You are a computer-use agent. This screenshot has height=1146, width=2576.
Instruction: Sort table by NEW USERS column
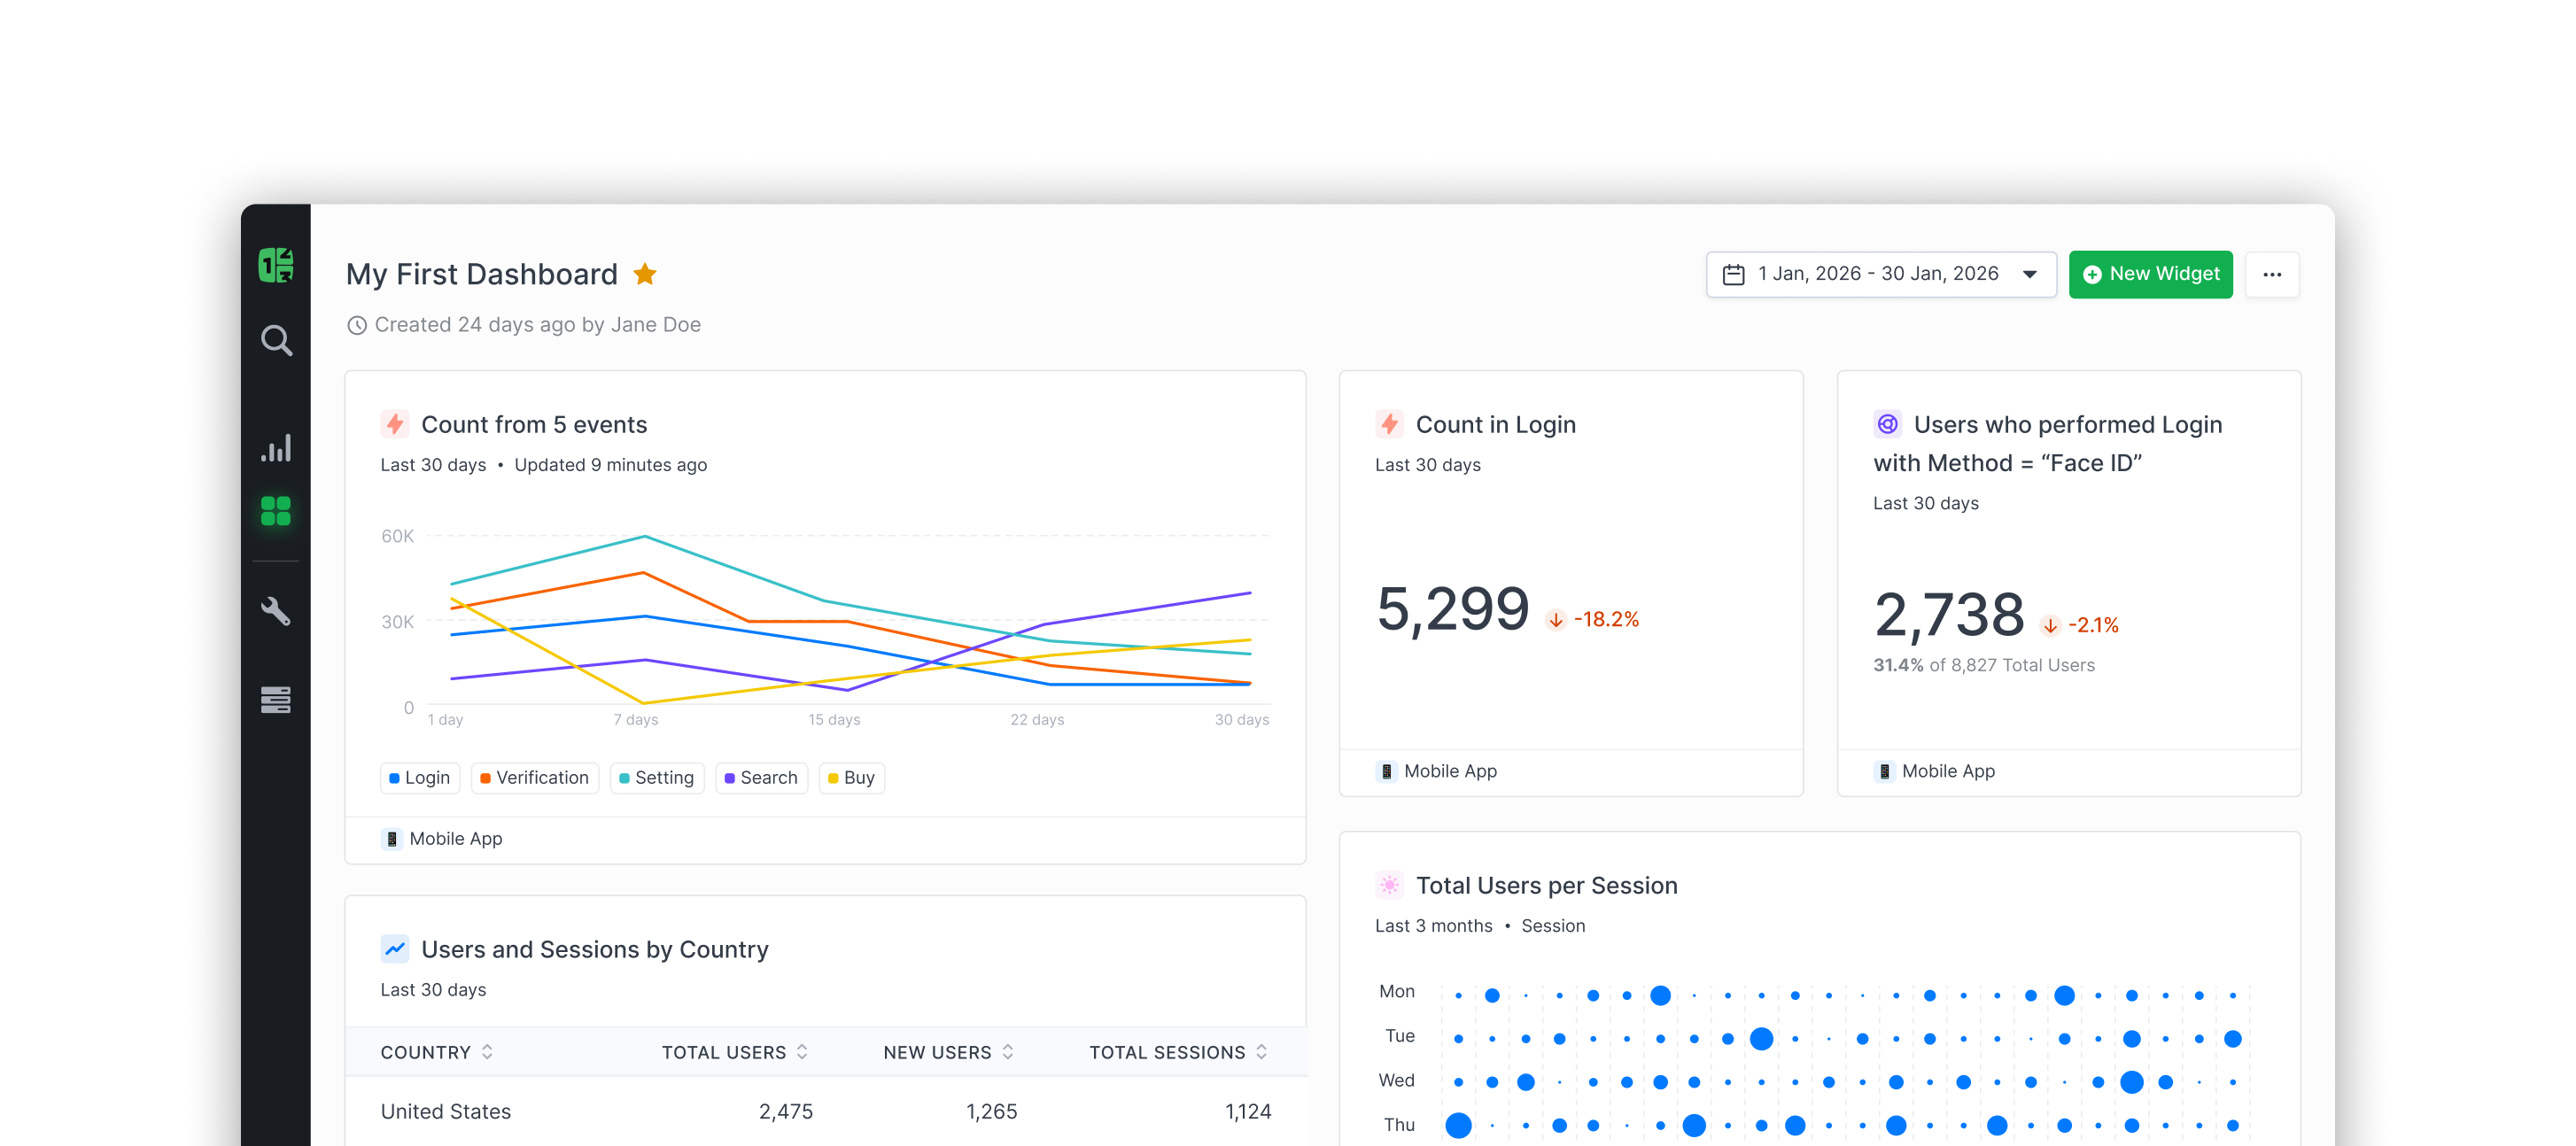click(x=949, y=1052)
